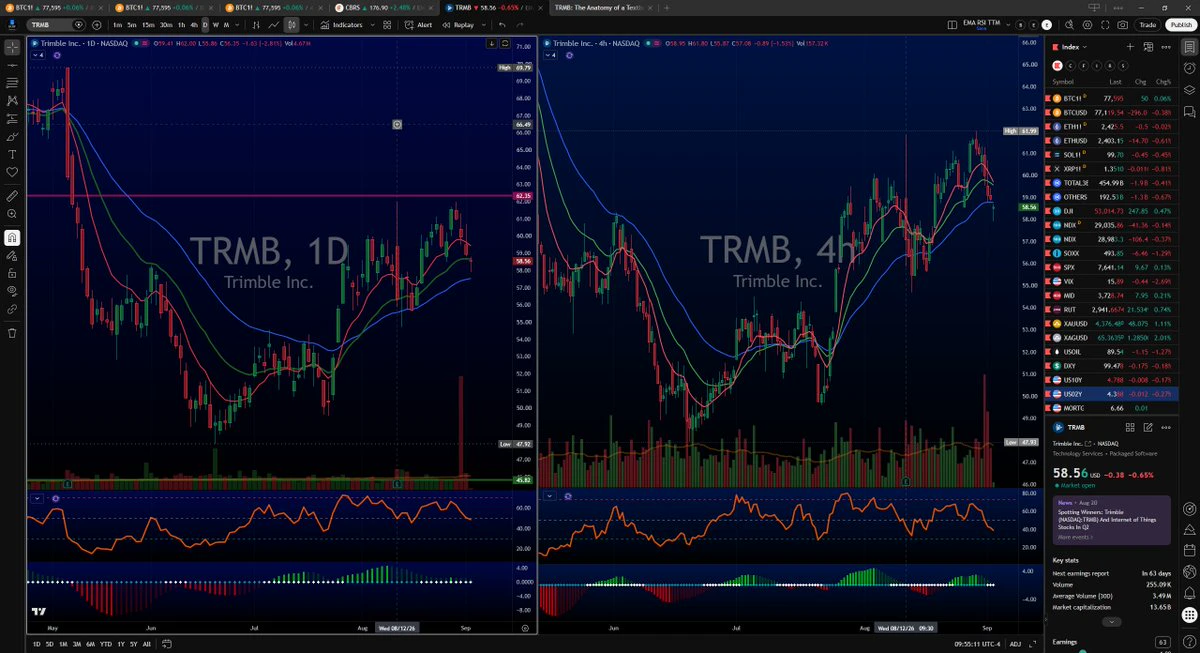Open the zoom-in magnifier tool
Image resolution: width=1200 pixels, height=653 pixels.
(12, 213)
